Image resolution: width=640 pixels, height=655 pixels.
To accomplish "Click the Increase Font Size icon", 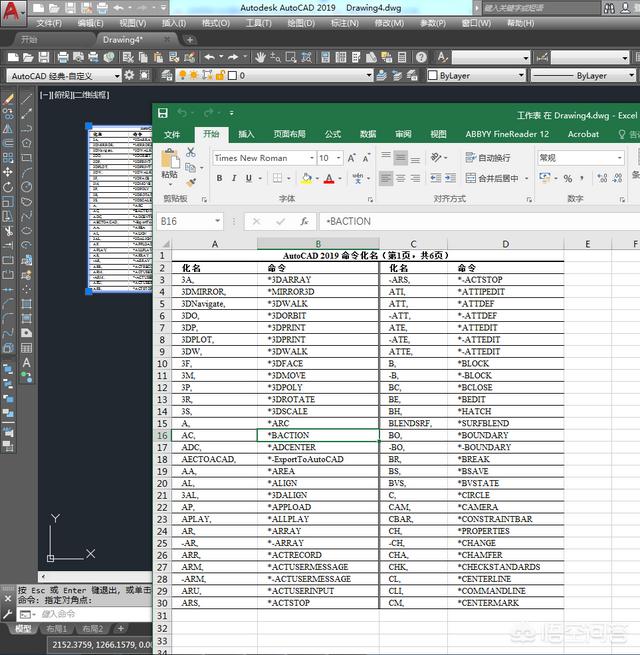I will [352, 158].
